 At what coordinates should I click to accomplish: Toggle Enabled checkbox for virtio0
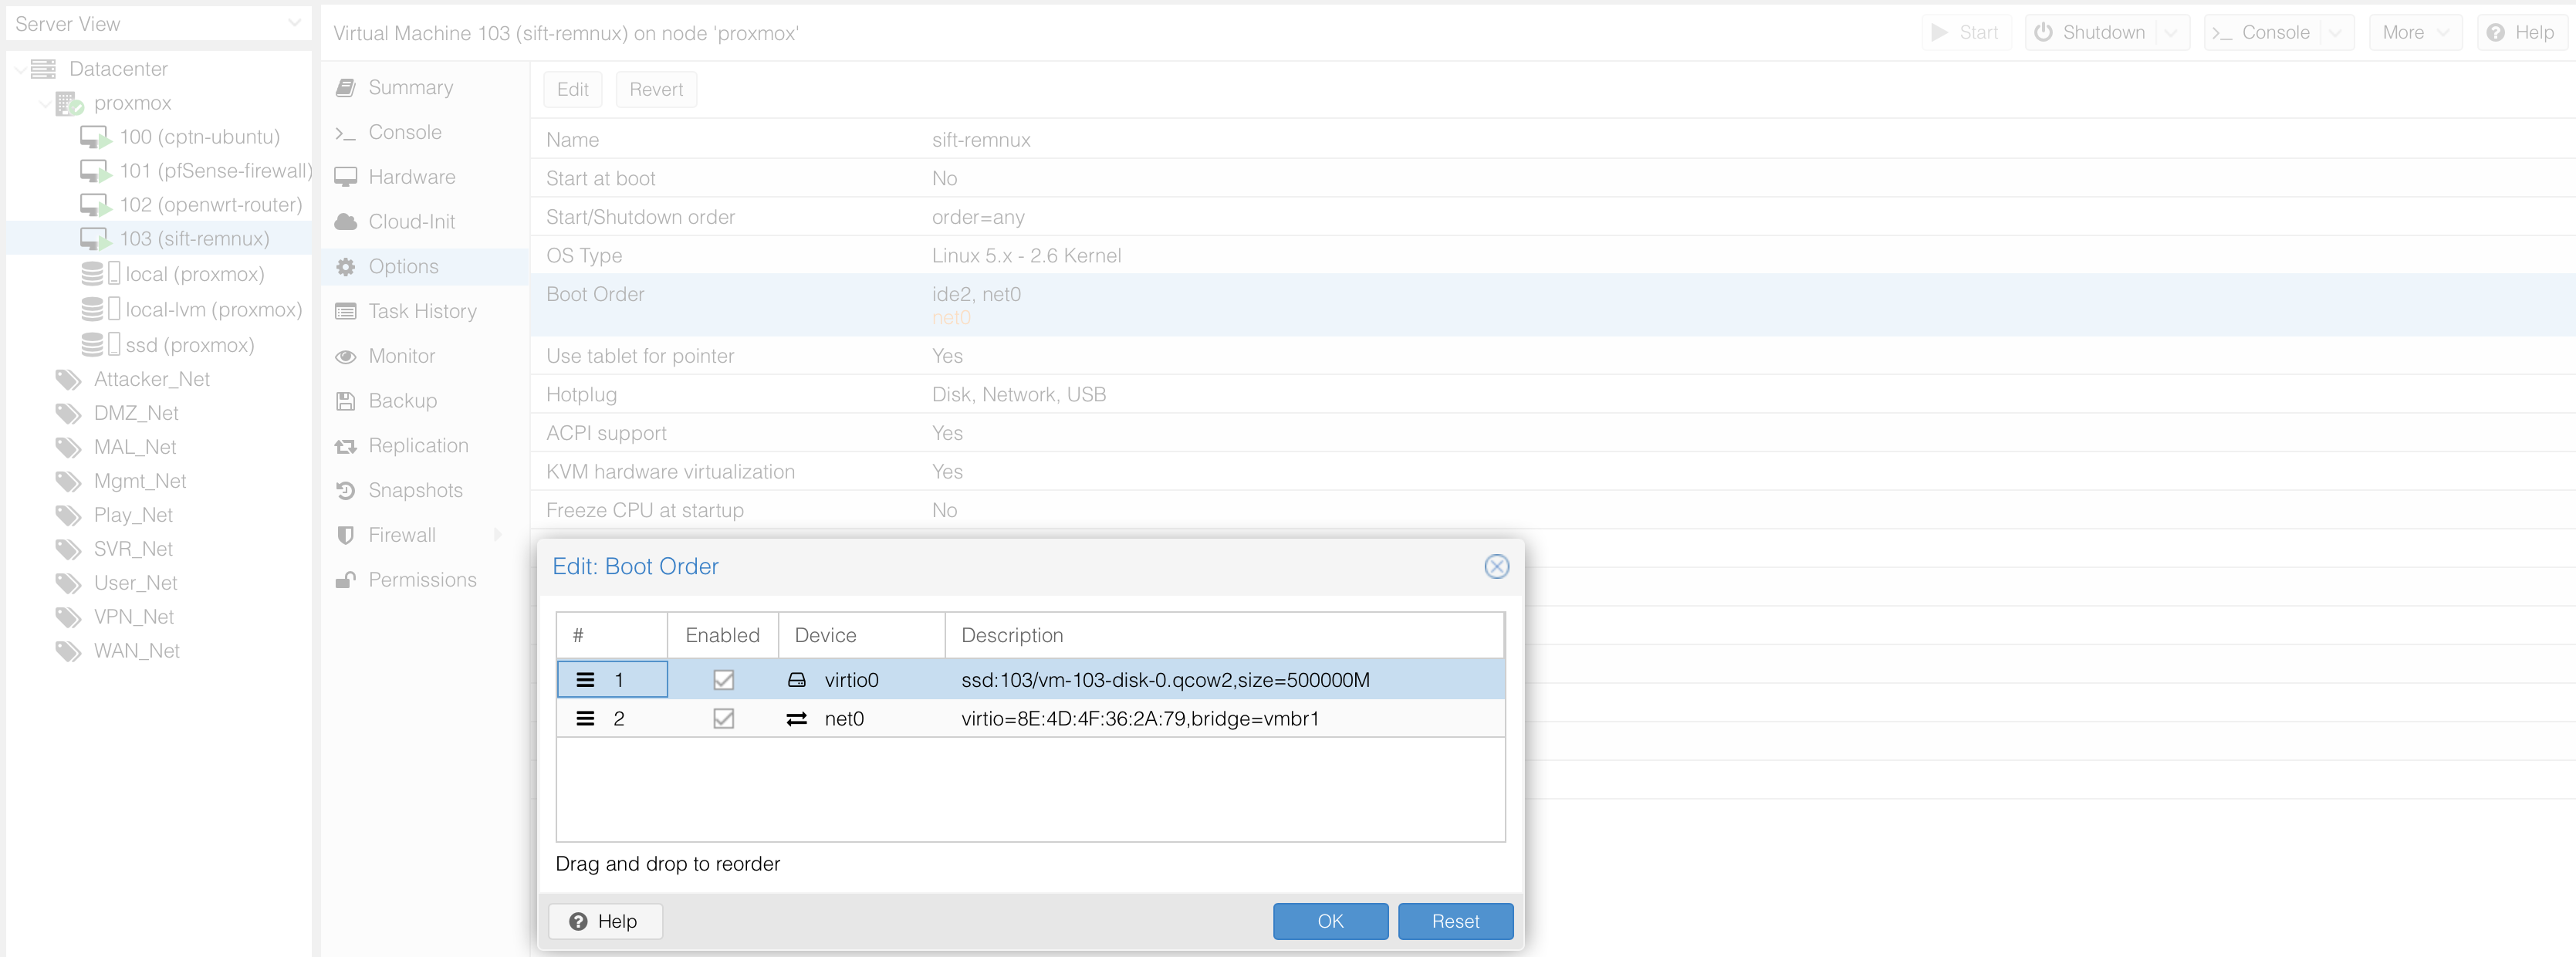coord(723,680)
